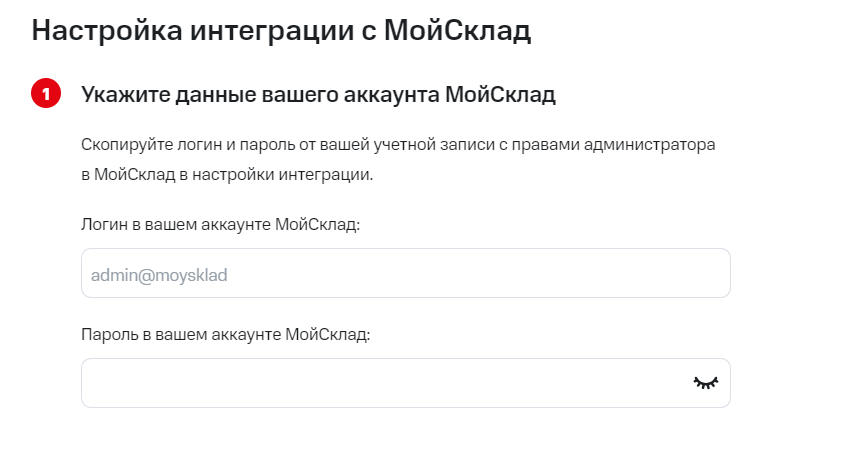The height and width of the screenshot is (462, 856).
Task: Click the word "Укажите" in the step heading
Action: pyautogui.click(x=119, y=95)
